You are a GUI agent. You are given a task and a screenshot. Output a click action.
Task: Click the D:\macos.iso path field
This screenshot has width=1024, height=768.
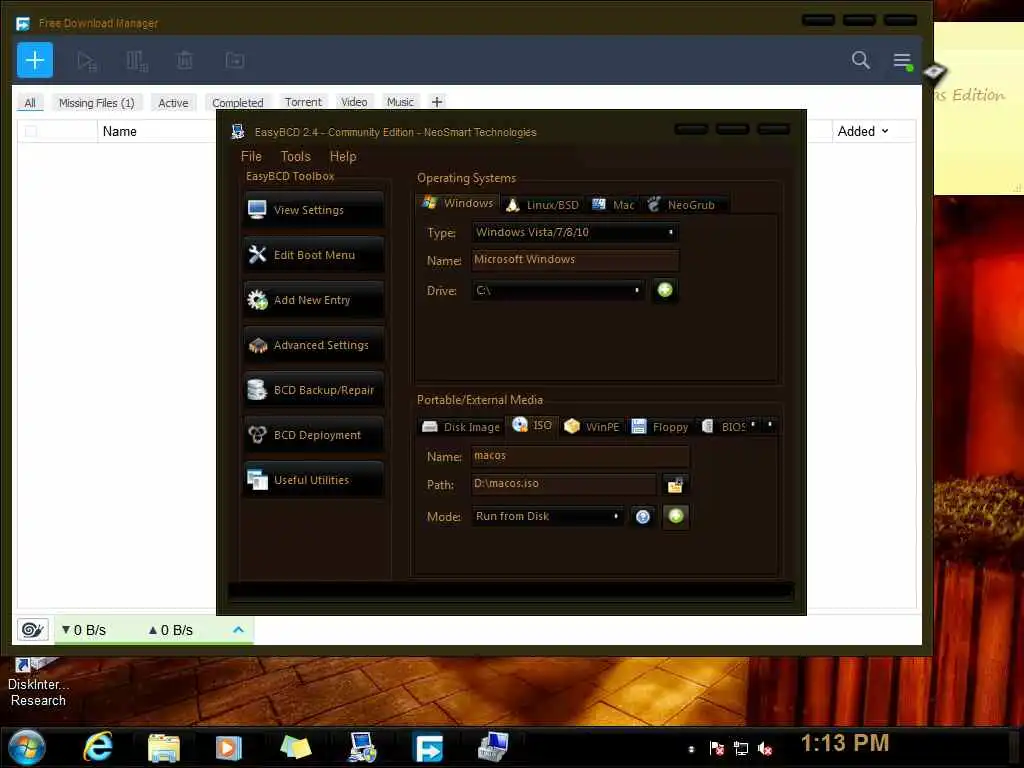(564, 484)
